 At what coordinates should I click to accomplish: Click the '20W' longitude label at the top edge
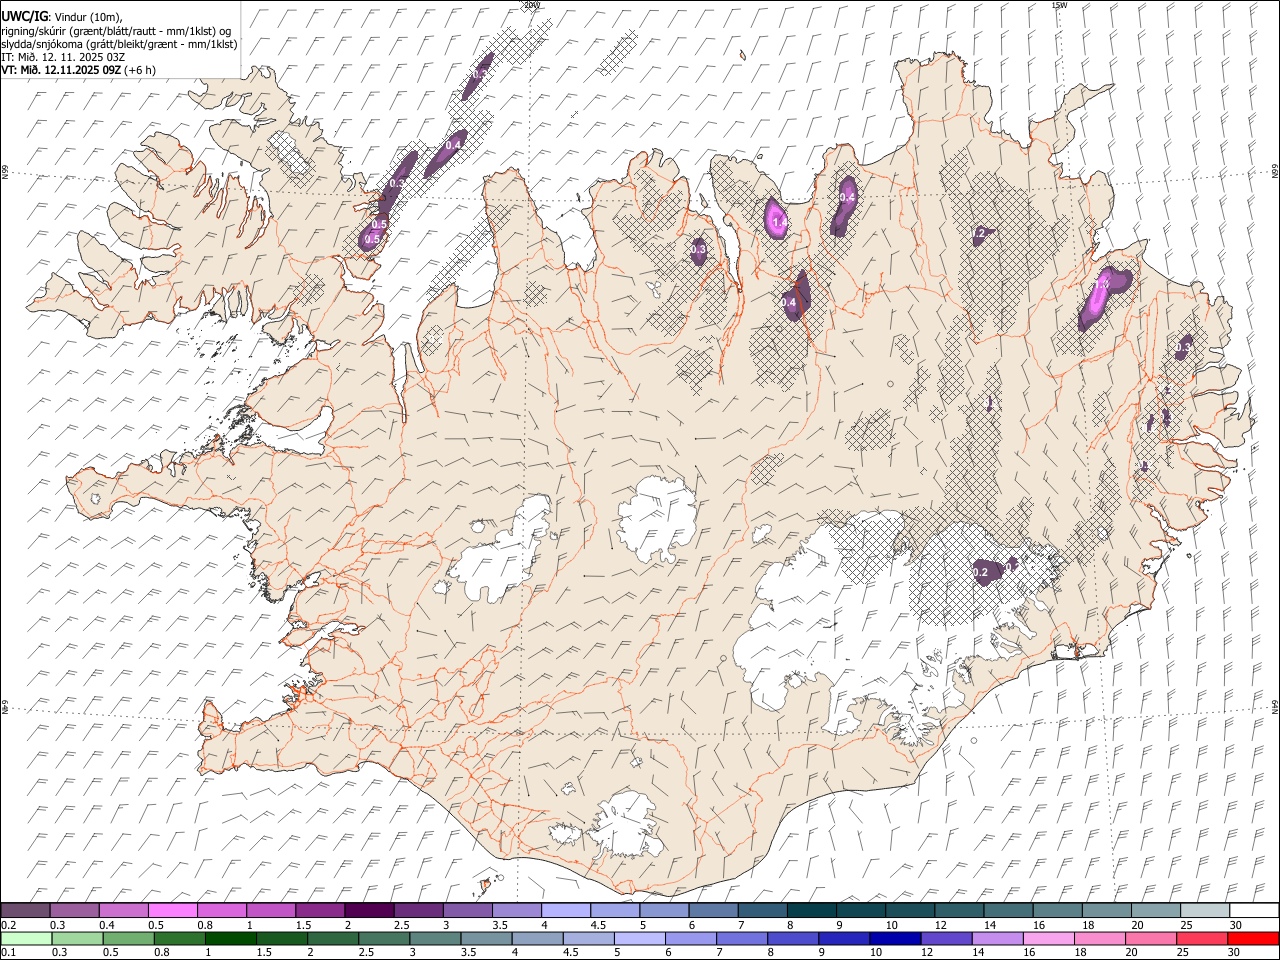532,5
